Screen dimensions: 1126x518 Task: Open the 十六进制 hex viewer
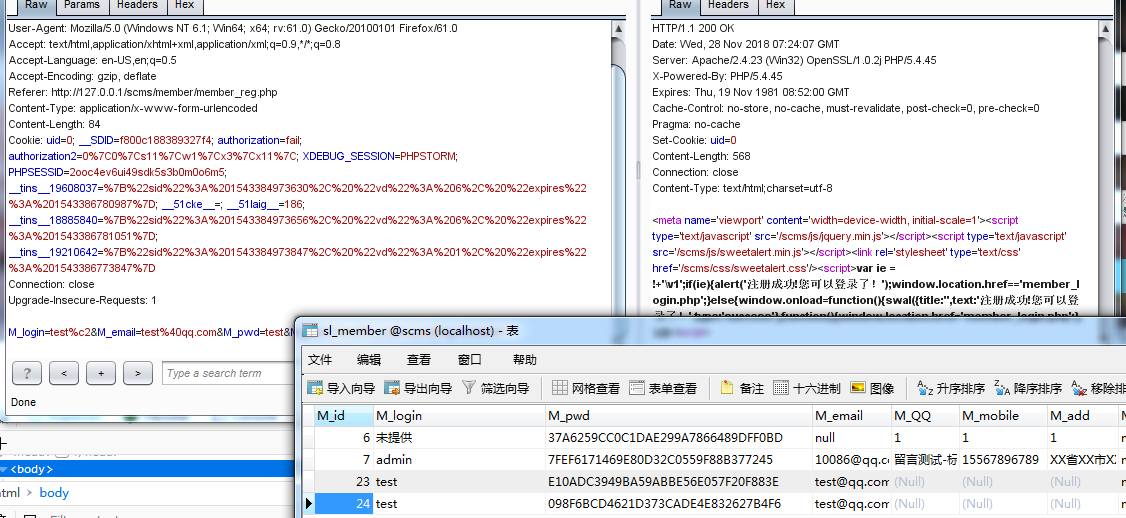point(806,389)
